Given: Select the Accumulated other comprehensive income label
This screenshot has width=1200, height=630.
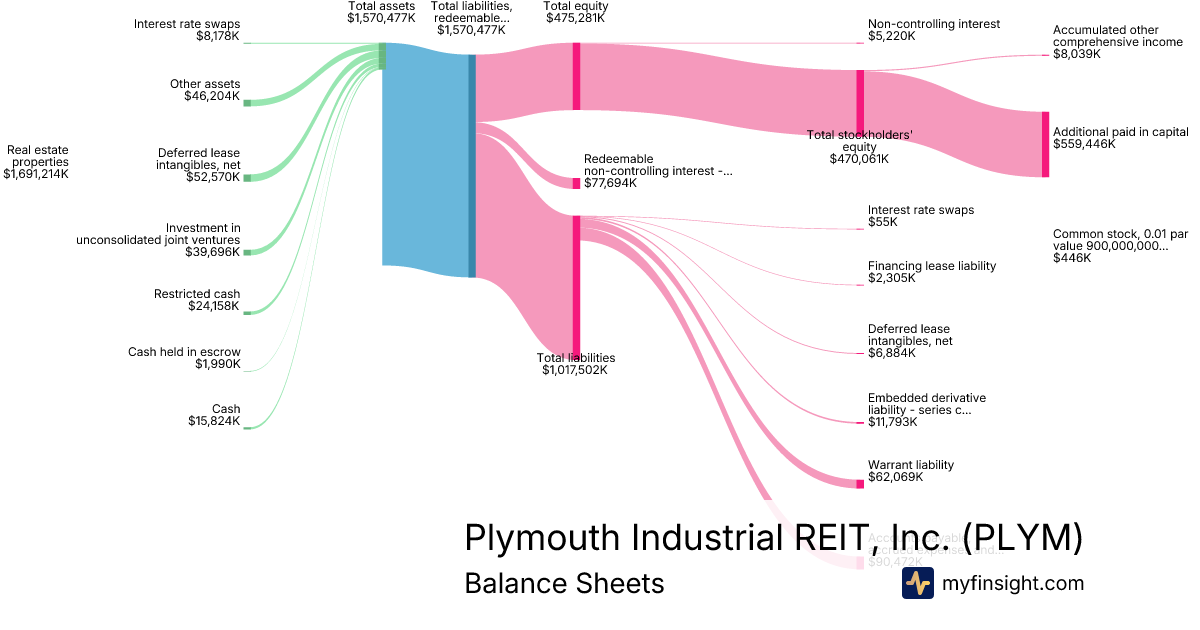Looking at the screenshot, I should coord(1117,42).
